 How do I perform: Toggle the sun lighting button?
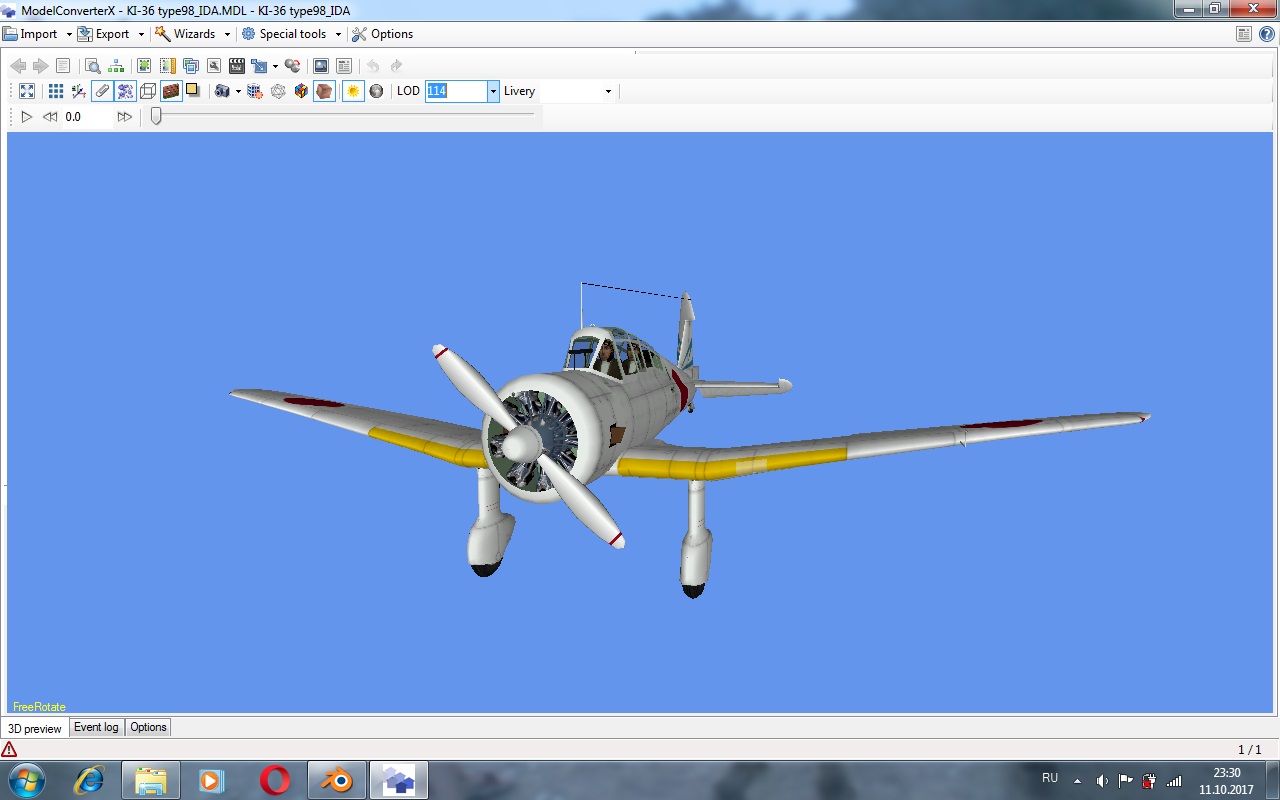(x=352, y=91)
